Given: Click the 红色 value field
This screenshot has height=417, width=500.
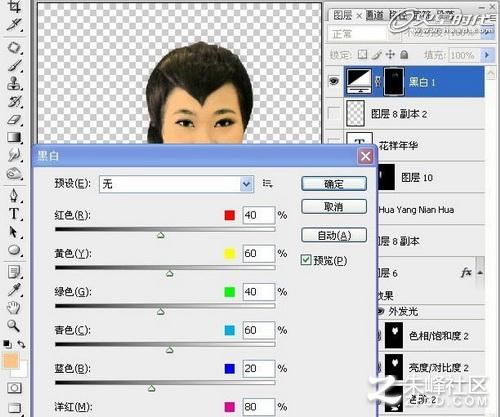Looking at the screenshot, I should coord(259,215).
